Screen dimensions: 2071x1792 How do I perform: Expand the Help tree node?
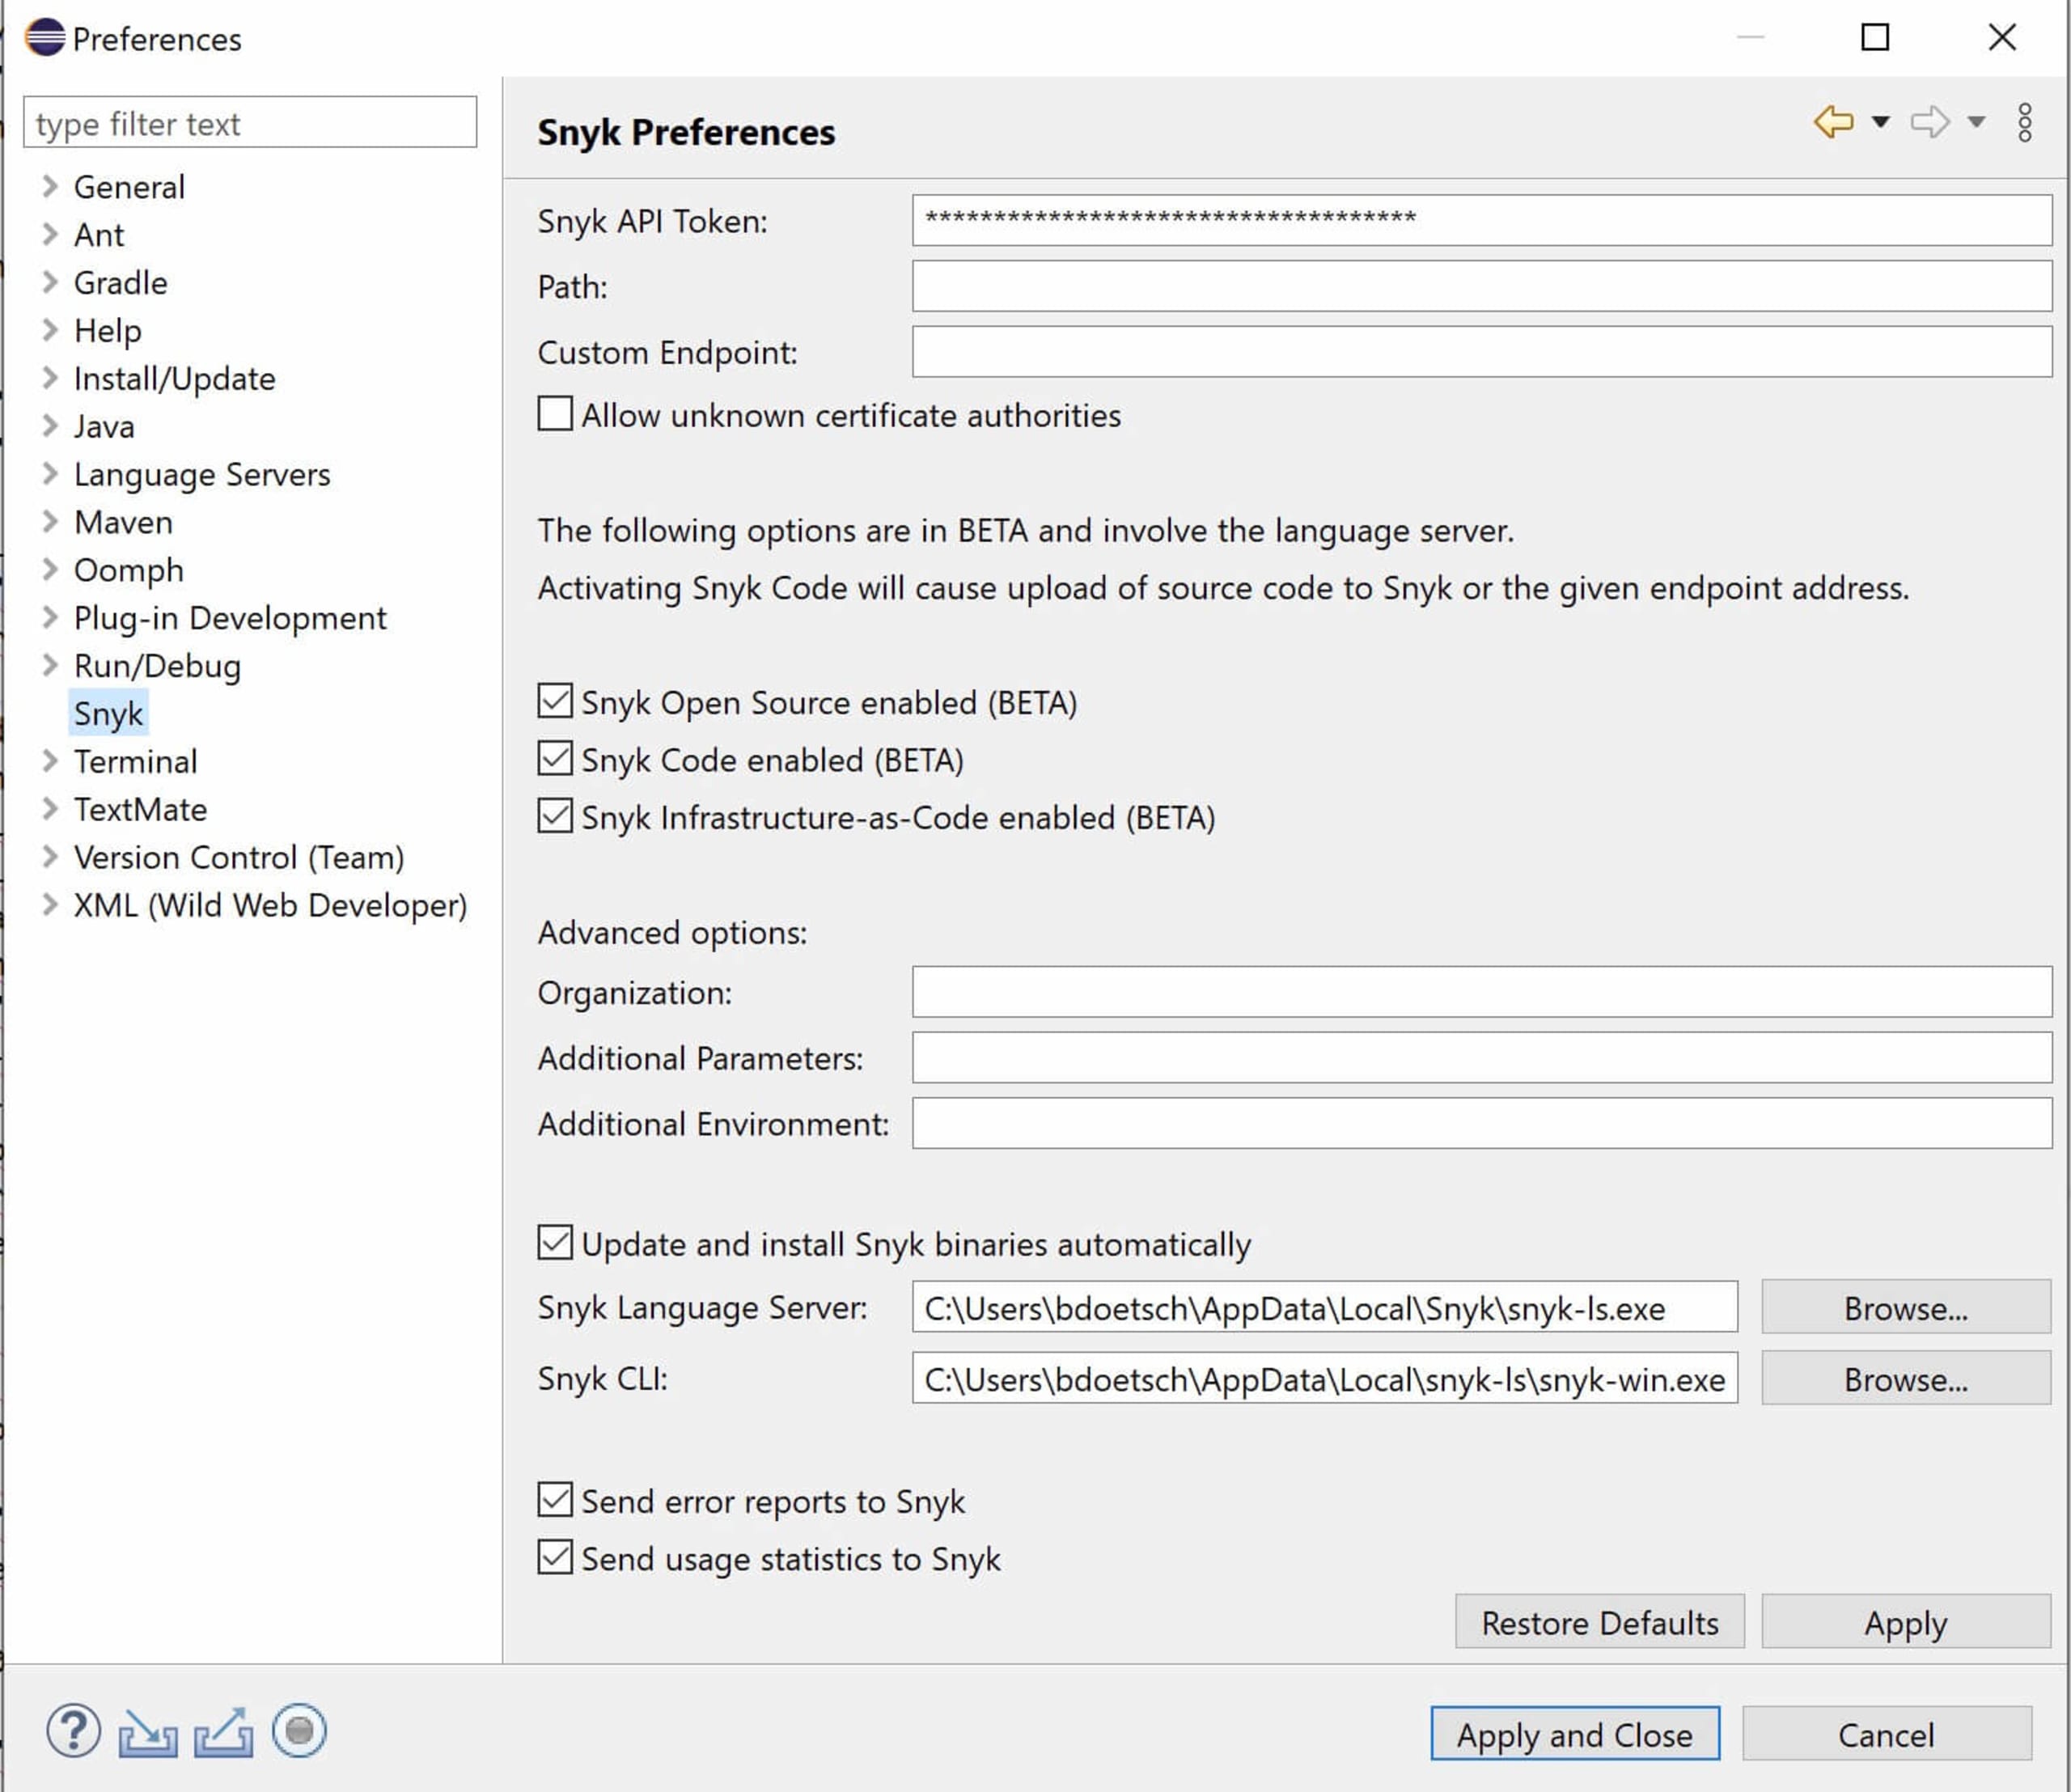(x=49, y=330)
